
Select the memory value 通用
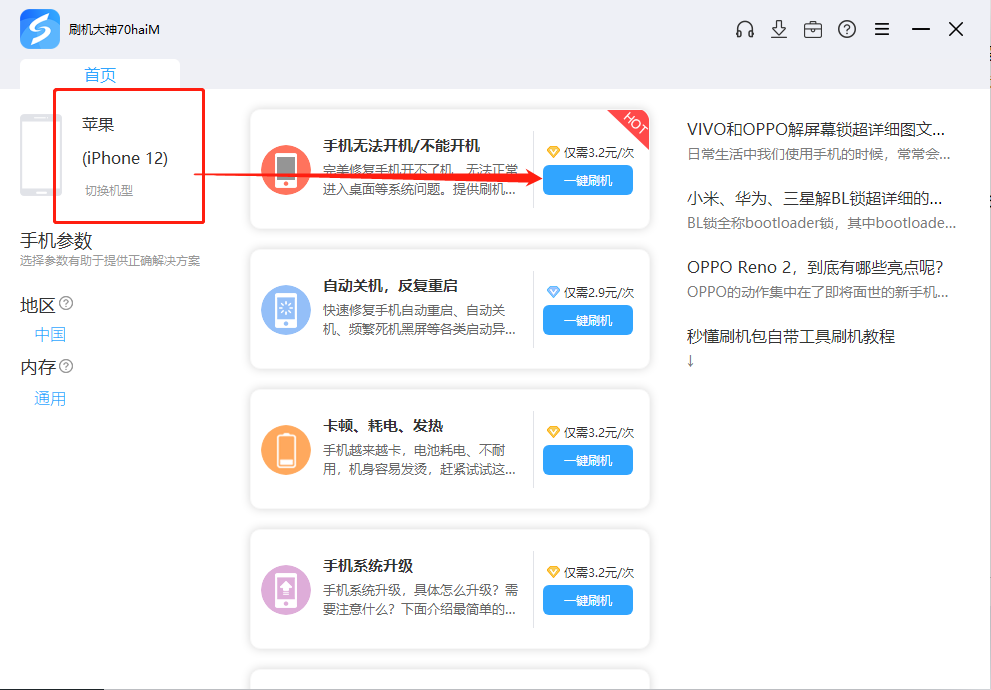50,399
